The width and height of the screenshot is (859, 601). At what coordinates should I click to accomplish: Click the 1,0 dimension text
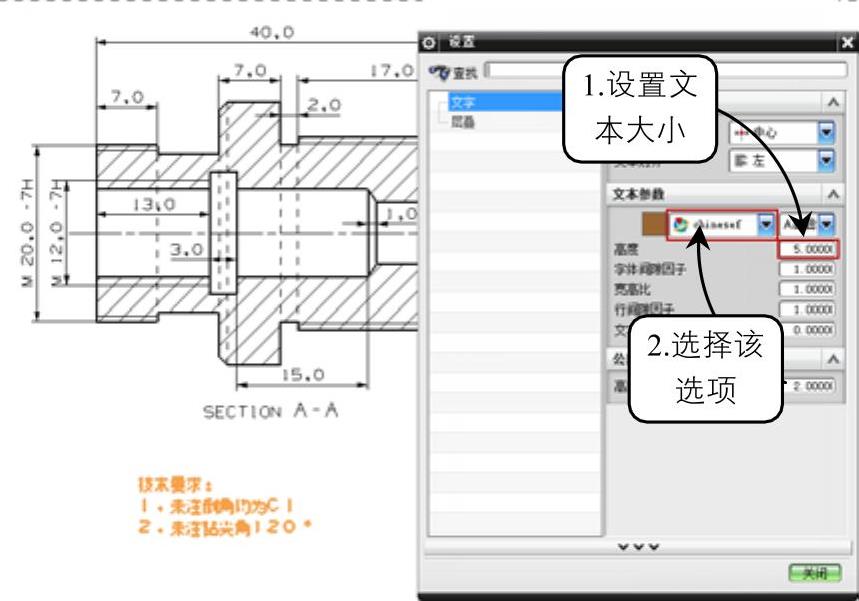point(402,214)
